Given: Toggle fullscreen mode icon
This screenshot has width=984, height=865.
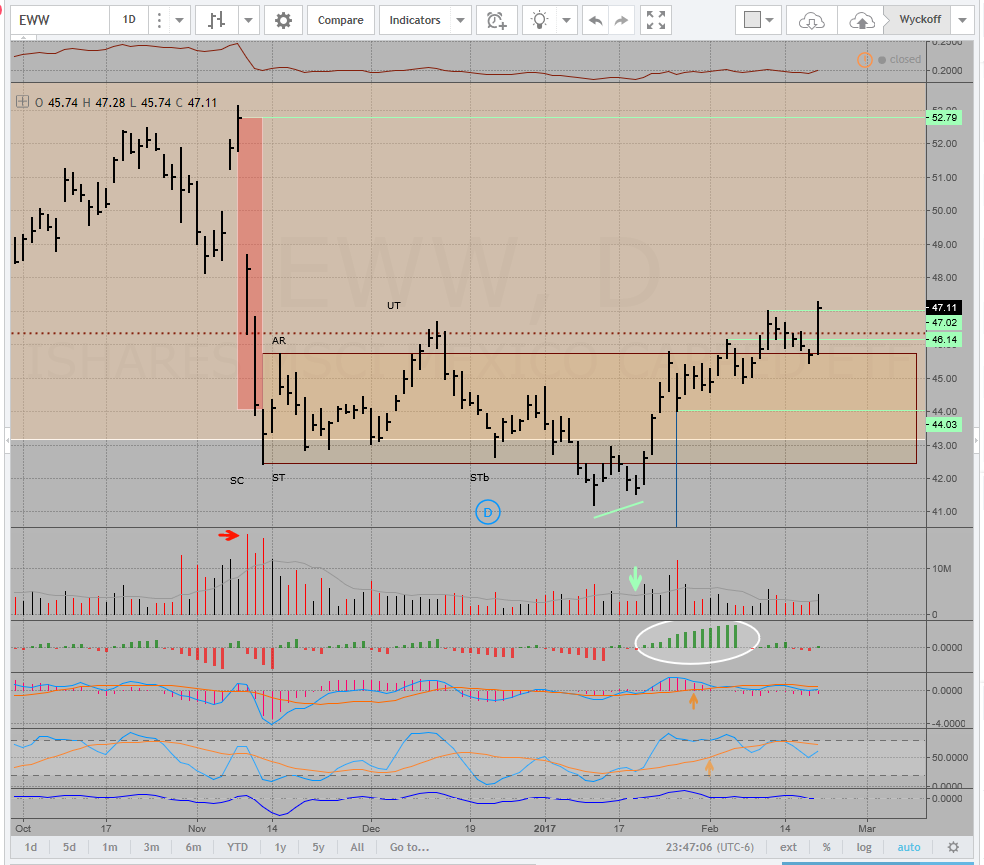Looking at the screenshot, I should pos(656,20).
